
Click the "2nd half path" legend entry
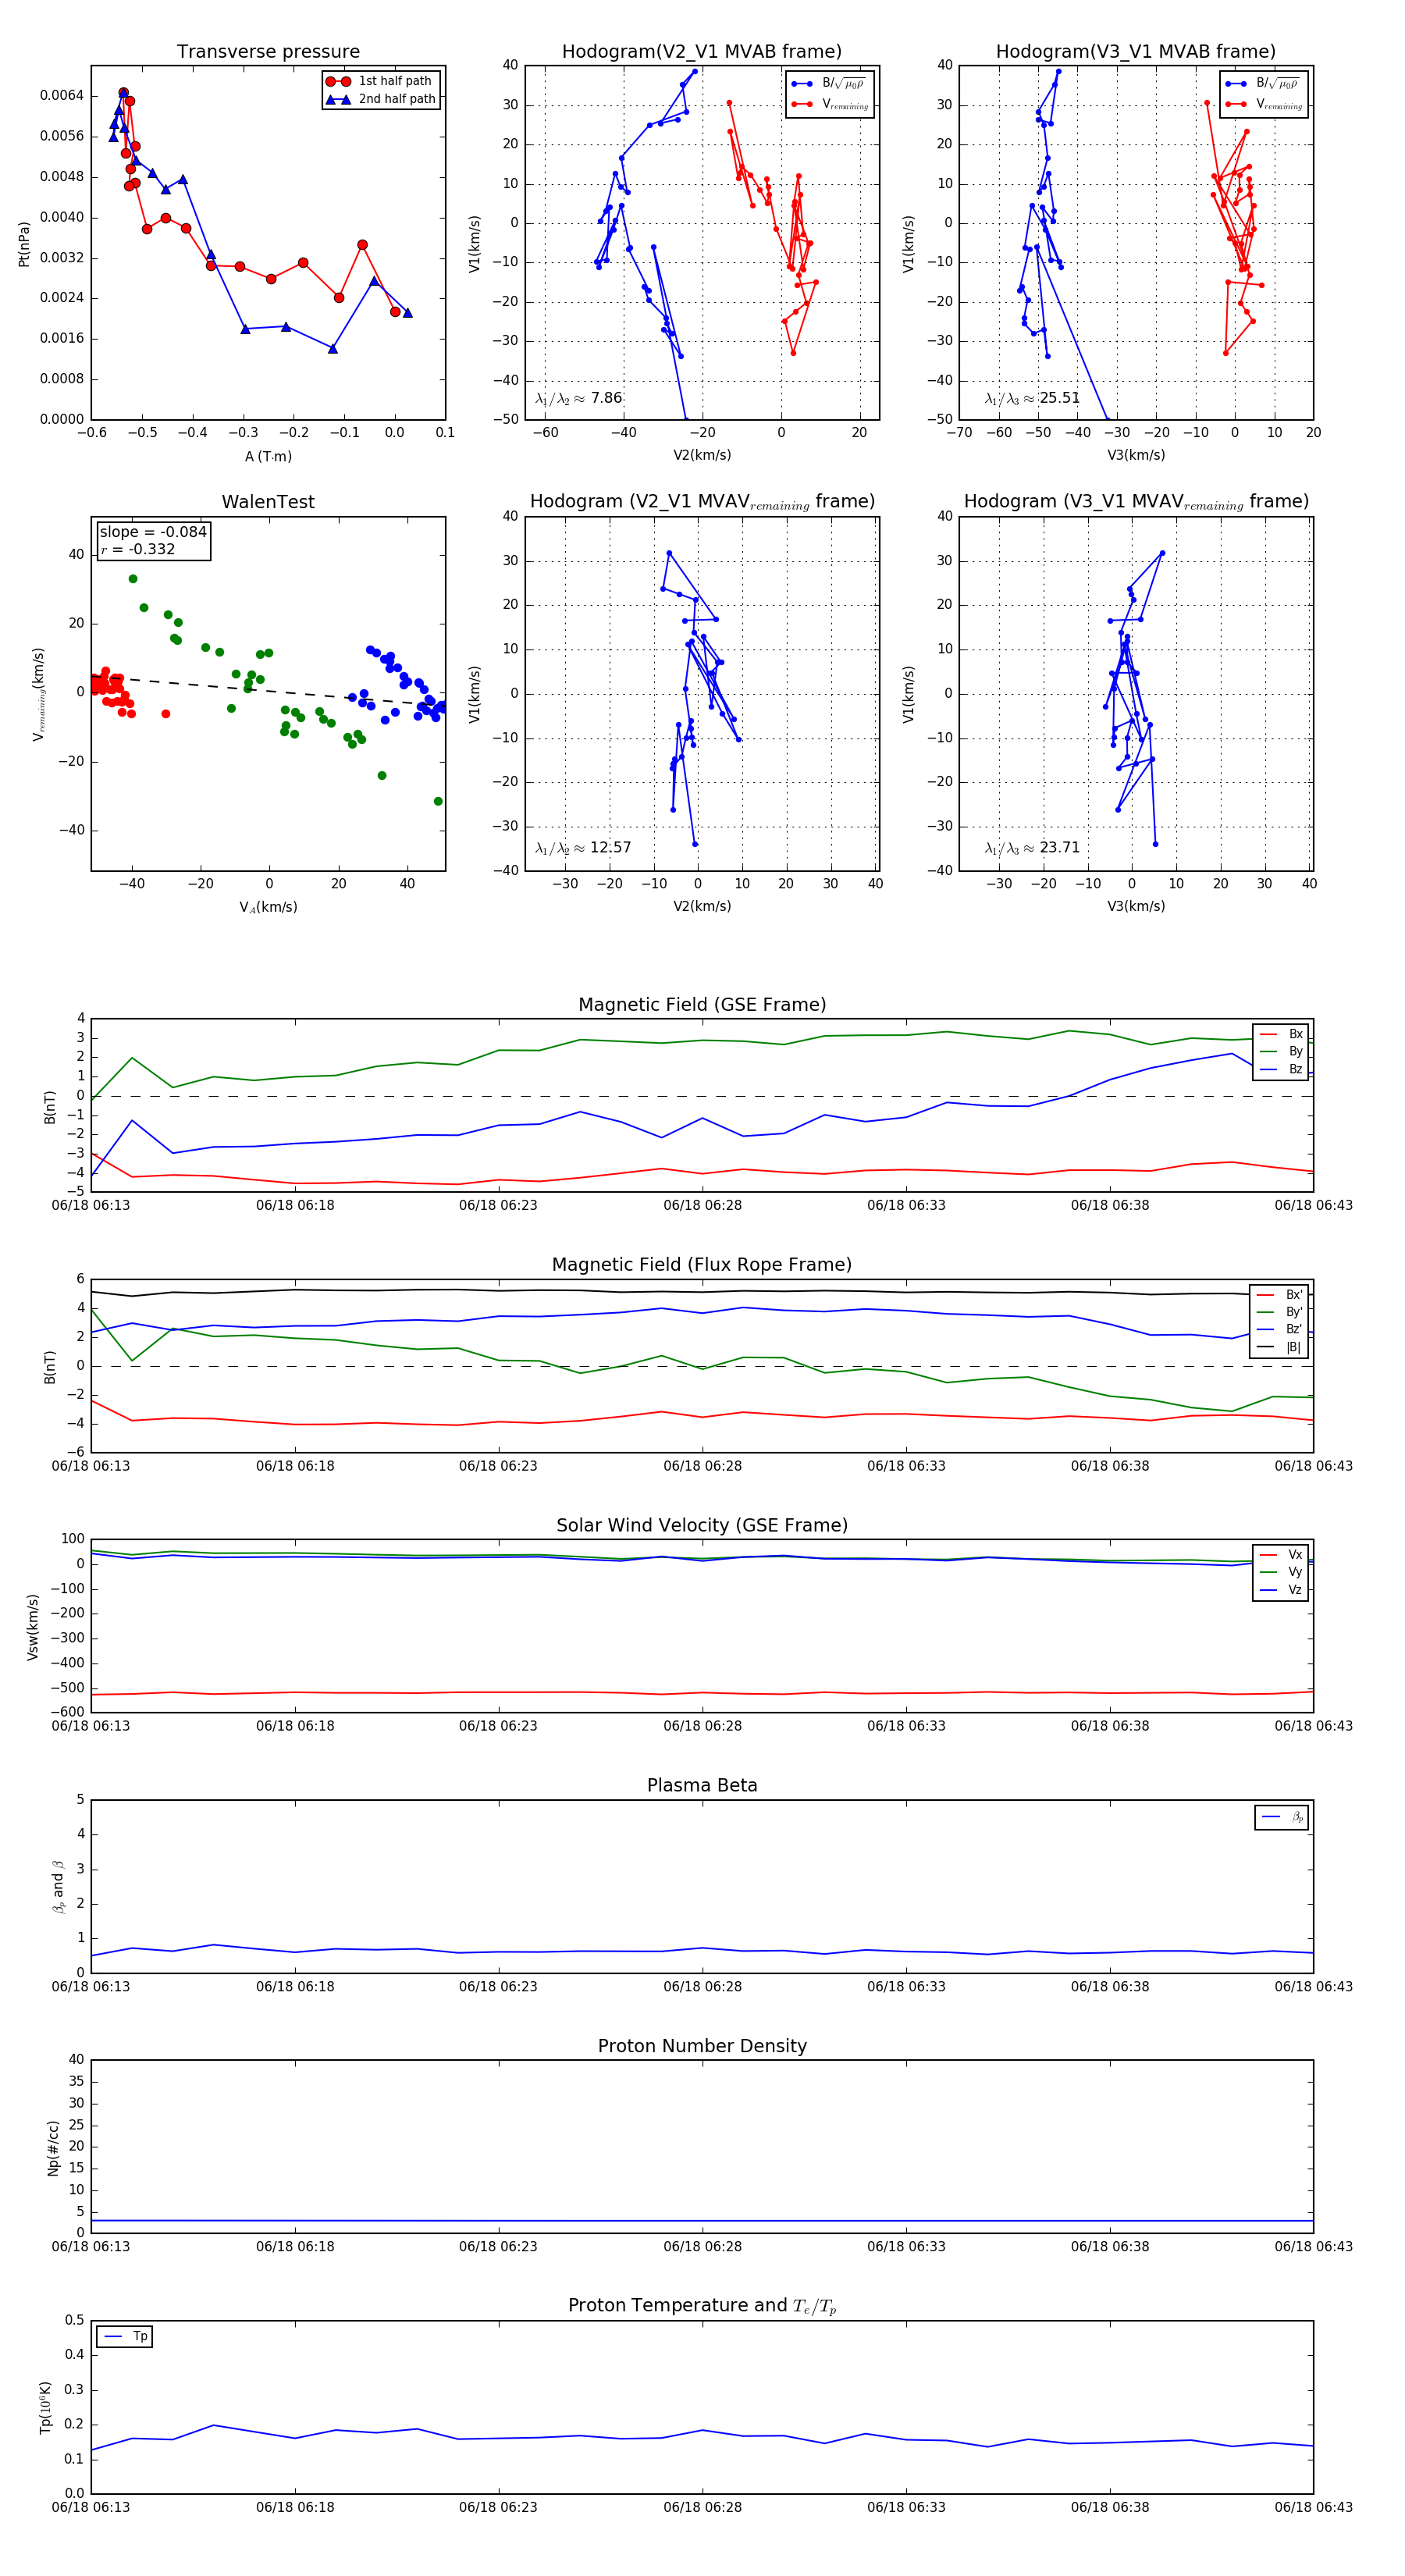(380, 99)
